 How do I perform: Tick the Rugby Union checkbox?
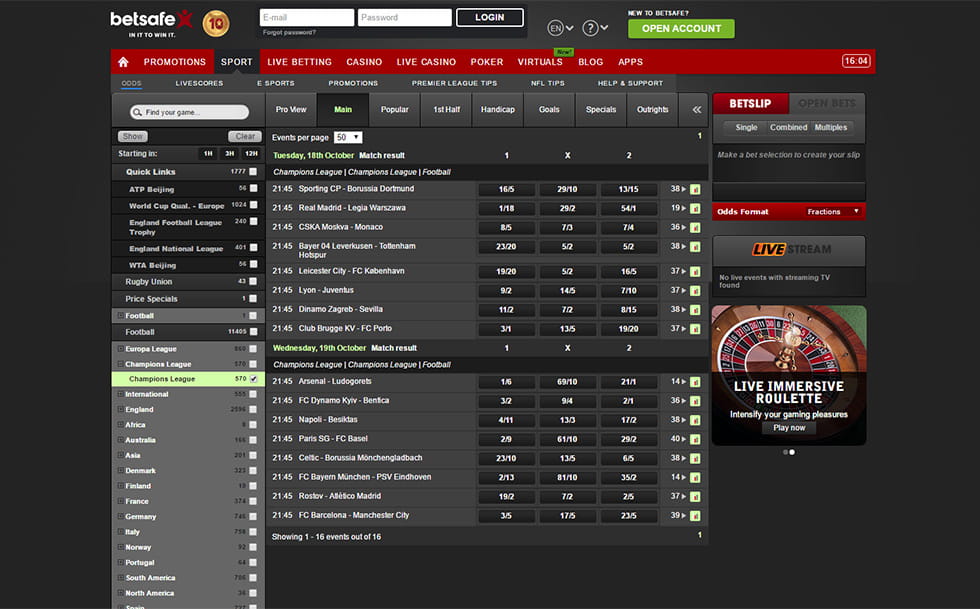253,281
